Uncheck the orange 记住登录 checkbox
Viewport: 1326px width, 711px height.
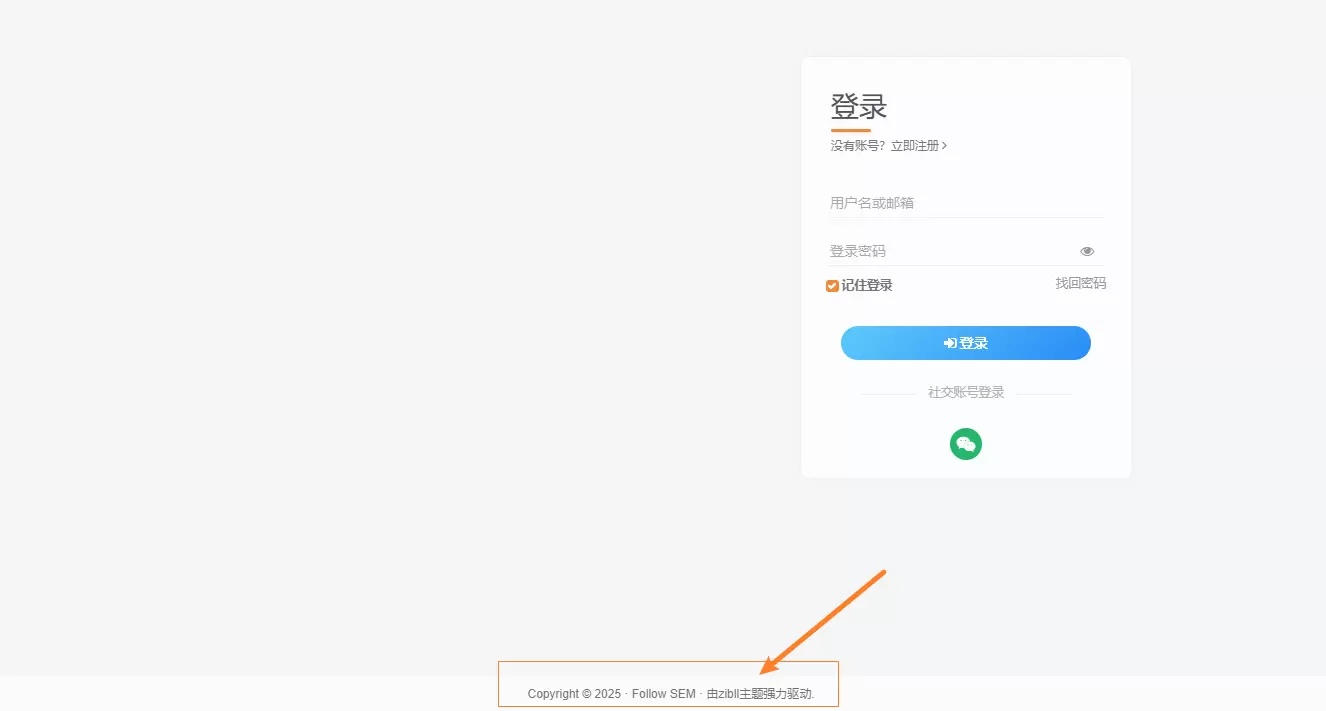tap(832, 286)
